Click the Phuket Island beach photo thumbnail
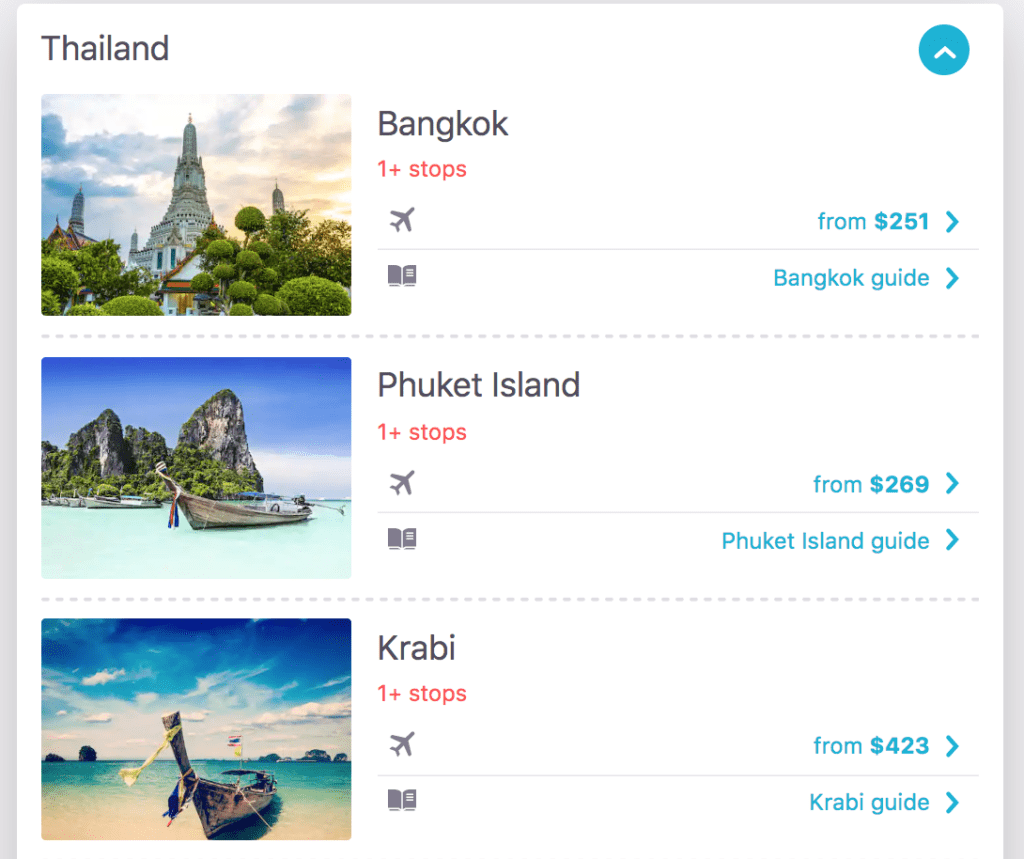 click(x=195, y=468)
